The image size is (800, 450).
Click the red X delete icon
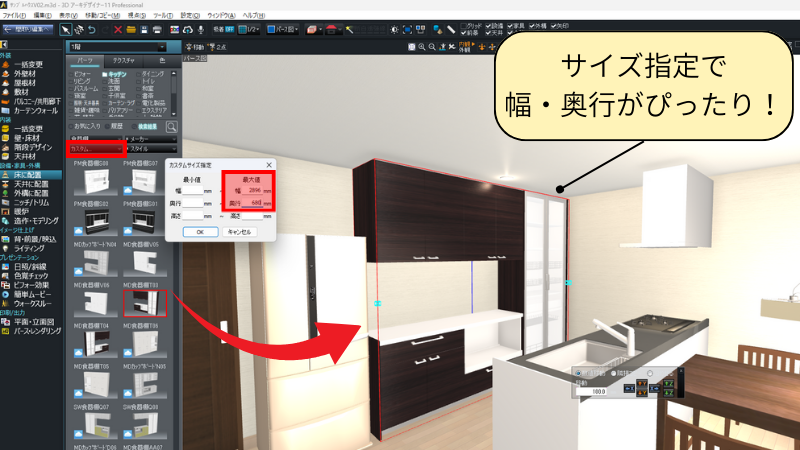118,30
